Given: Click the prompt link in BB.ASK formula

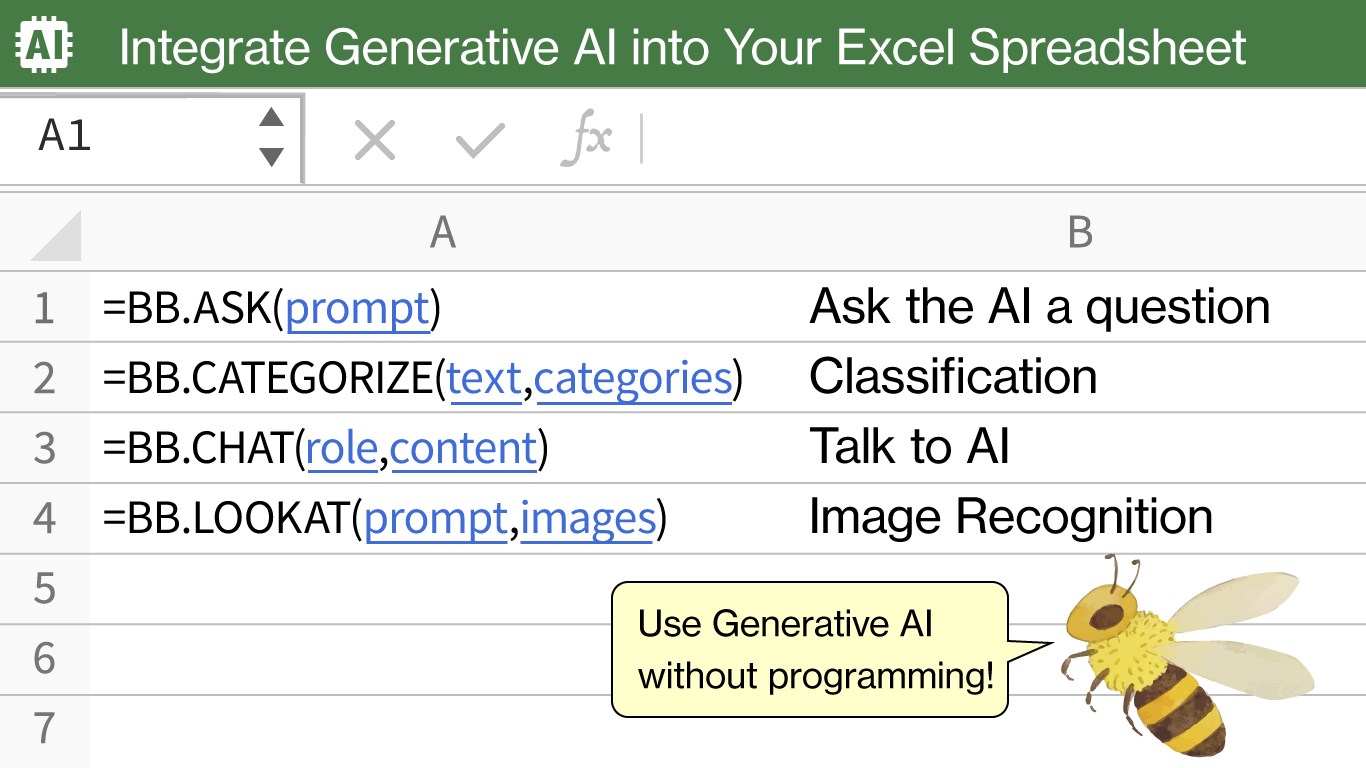Looking at the screenshot, I should [357, 308].
